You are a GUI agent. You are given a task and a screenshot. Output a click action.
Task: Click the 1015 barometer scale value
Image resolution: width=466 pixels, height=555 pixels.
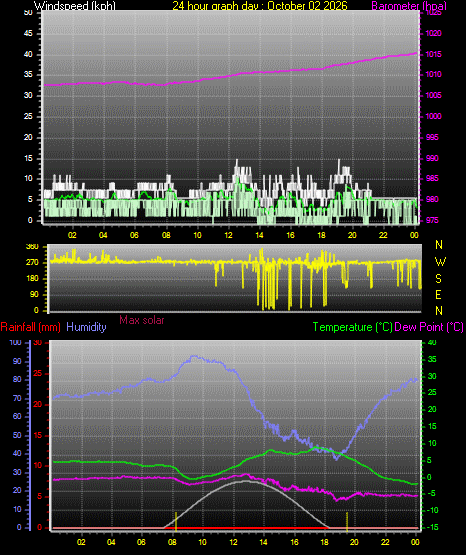tap(433, 54)
